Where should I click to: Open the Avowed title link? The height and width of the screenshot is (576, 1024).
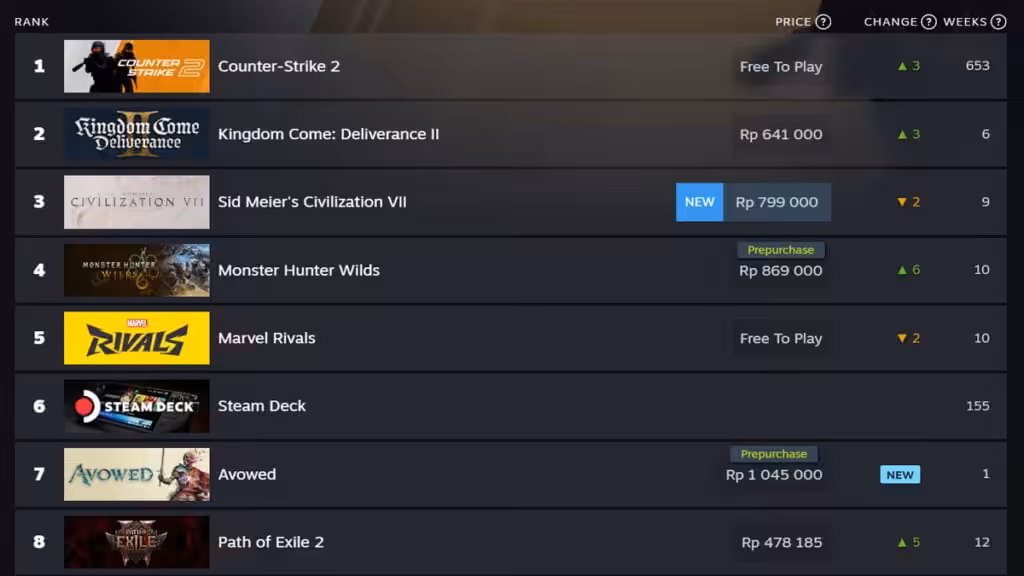click(247, 474)
